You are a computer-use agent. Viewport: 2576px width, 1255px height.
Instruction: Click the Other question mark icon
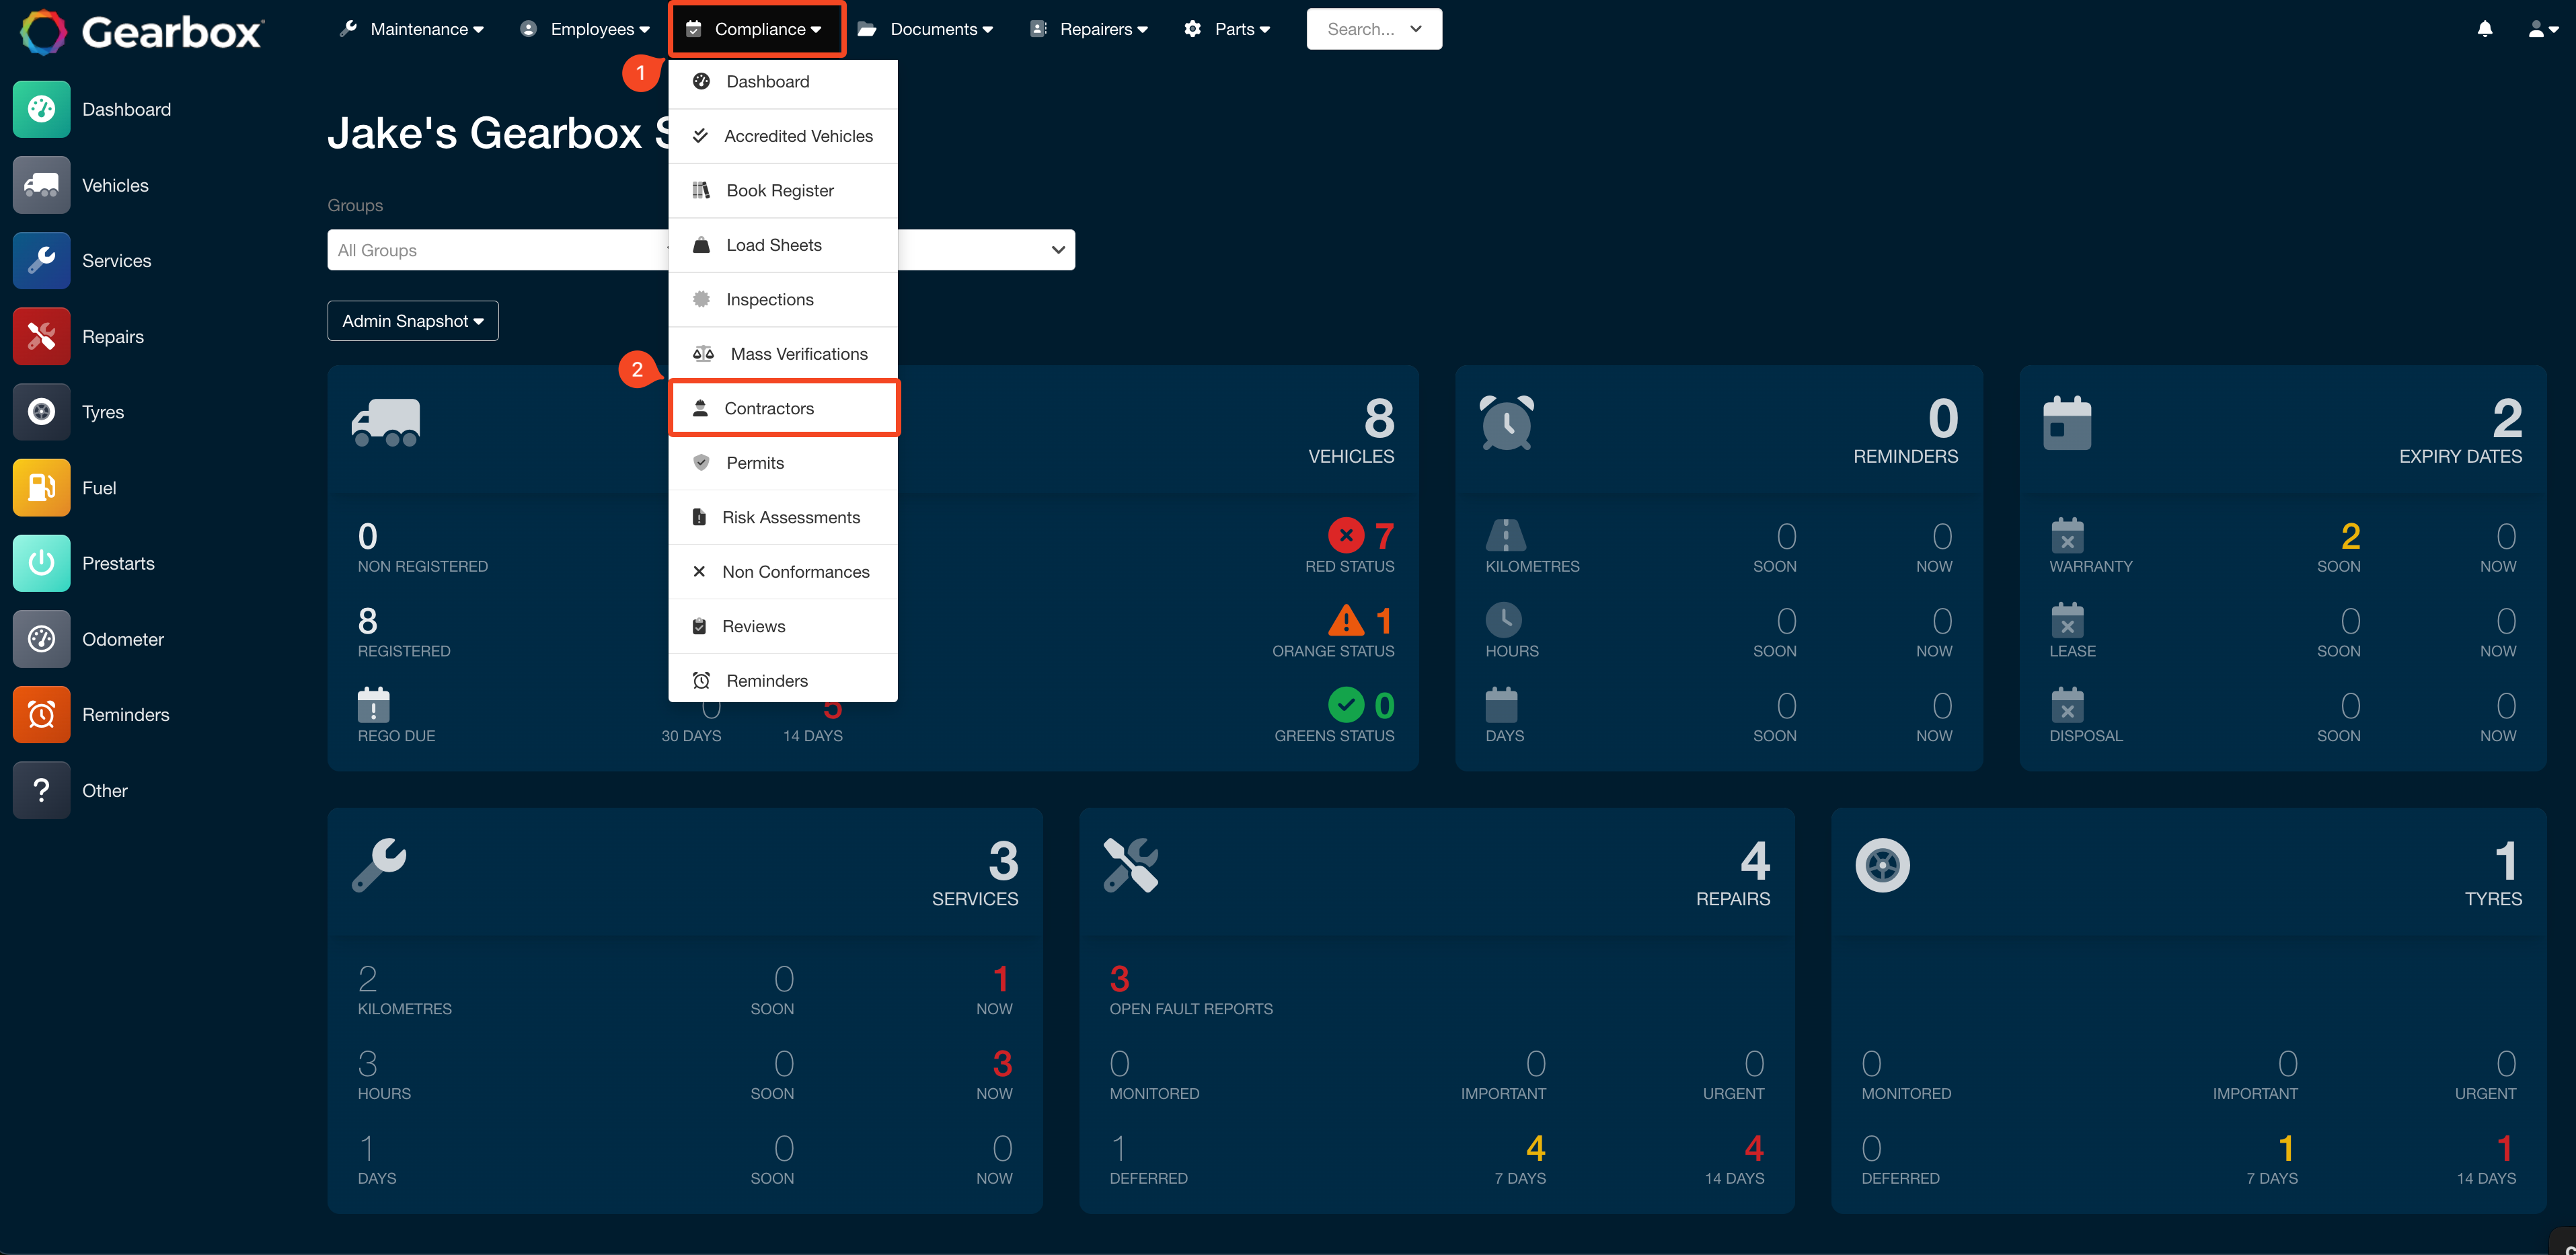tap(41, 790)
